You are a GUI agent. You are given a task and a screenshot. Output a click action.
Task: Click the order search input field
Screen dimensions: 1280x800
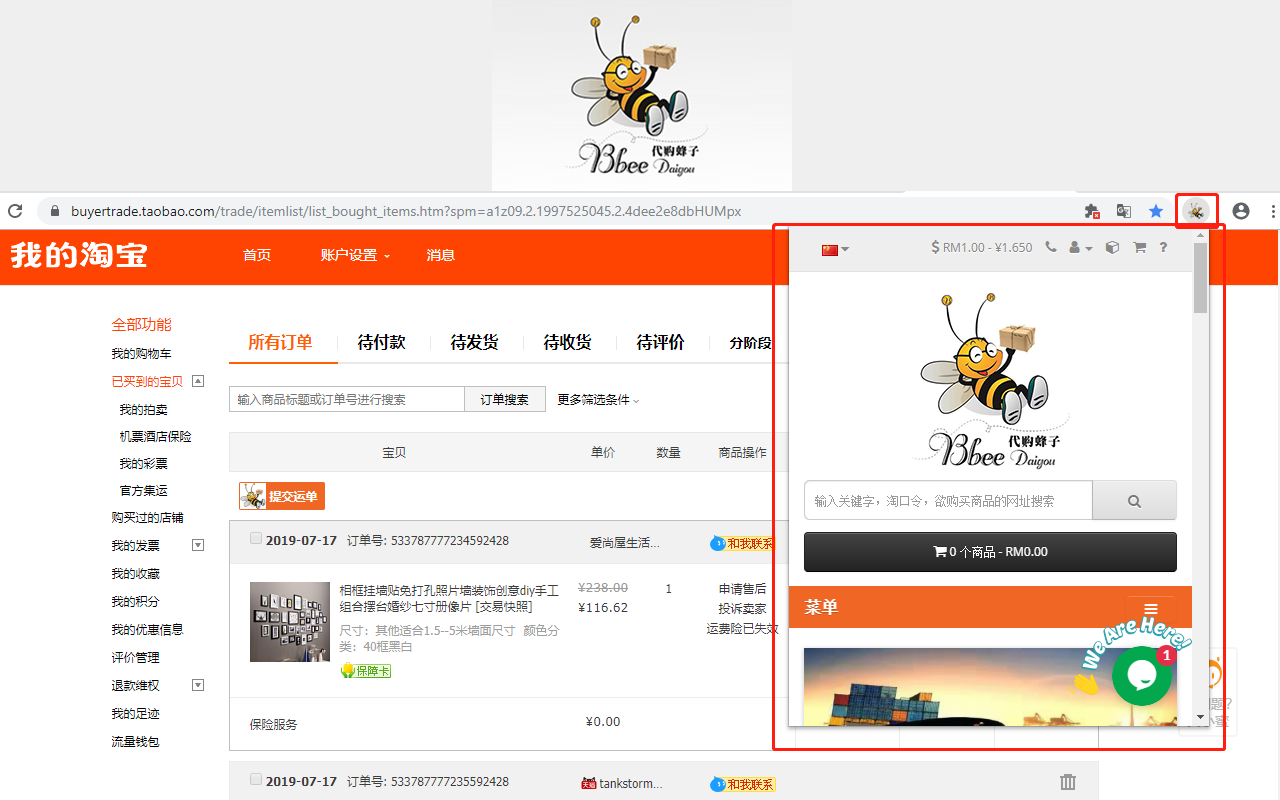[347, 399]
